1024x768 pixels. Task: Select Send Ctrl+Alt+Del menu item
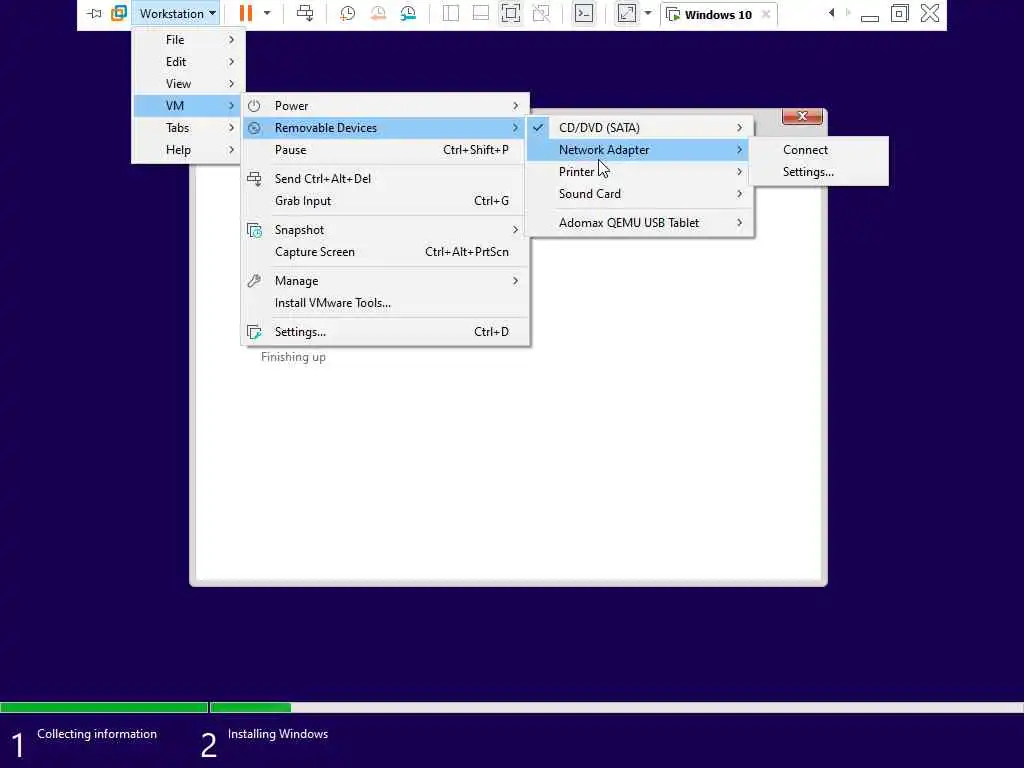point(386,179)
